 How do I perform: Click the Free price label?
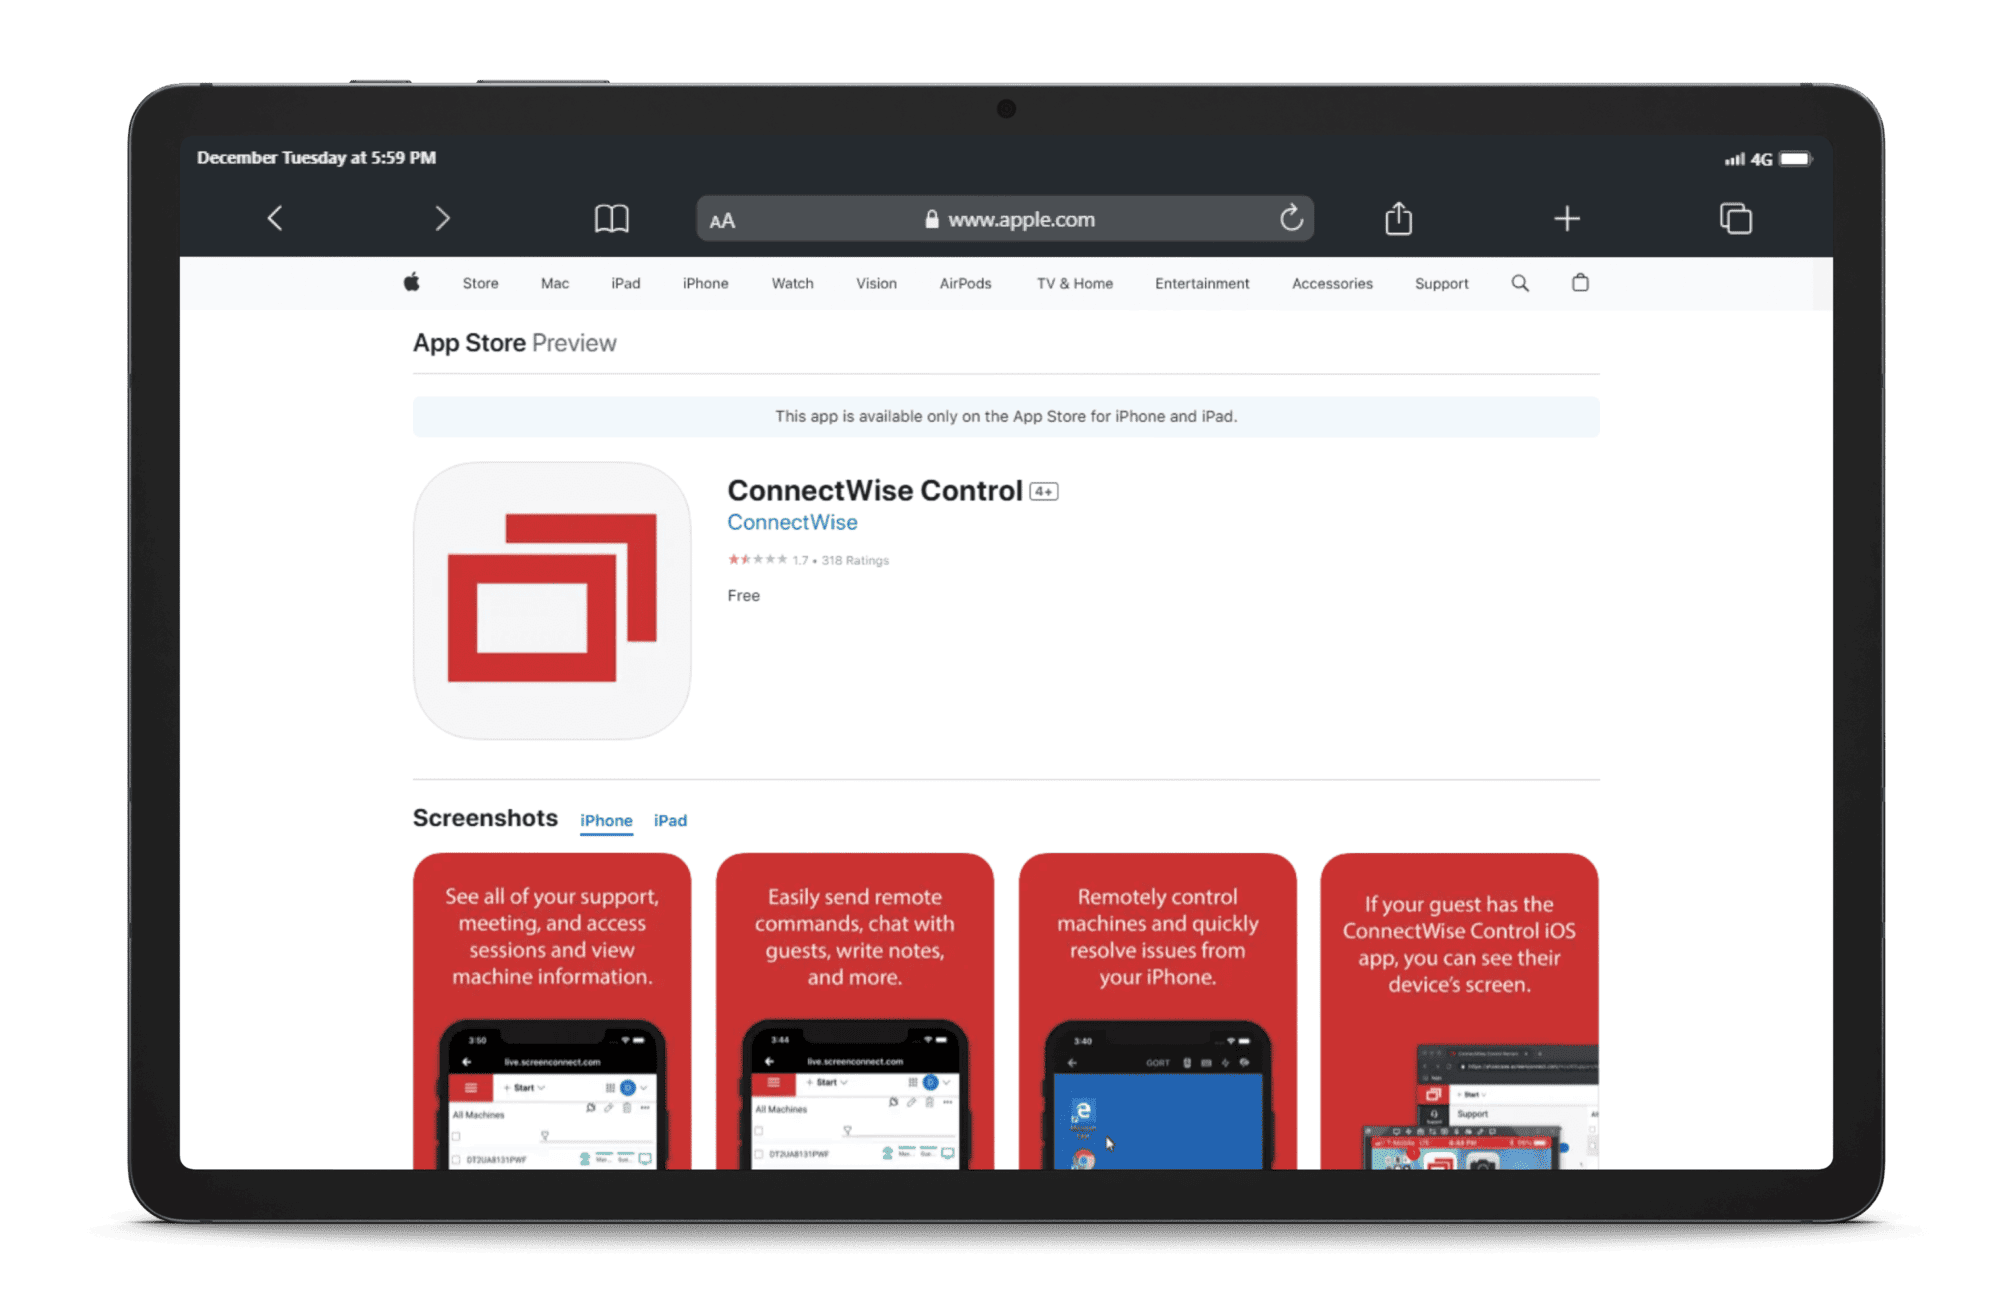point(743,595)
